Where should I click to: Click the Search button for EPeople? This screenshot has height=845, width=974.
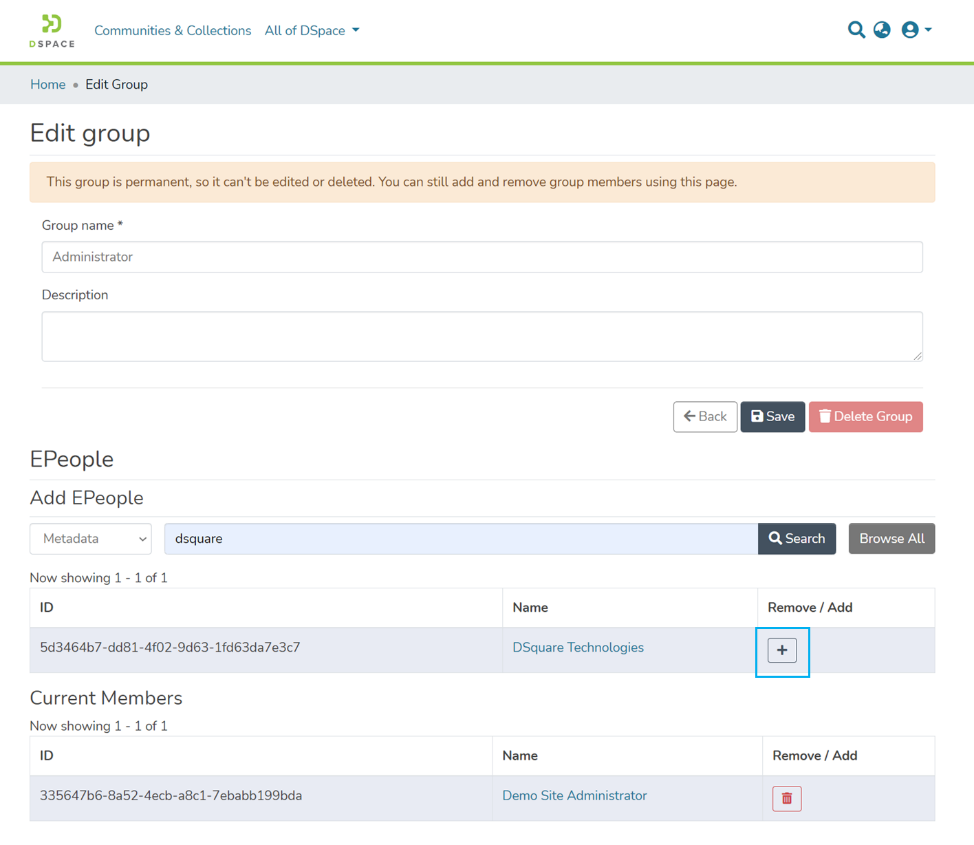point(796,539)
